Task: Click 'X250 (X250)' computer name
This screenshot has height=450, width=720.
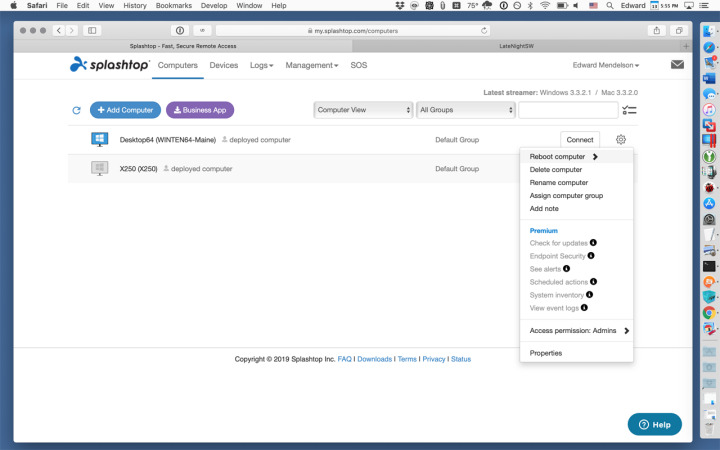Action: point(138,169)
